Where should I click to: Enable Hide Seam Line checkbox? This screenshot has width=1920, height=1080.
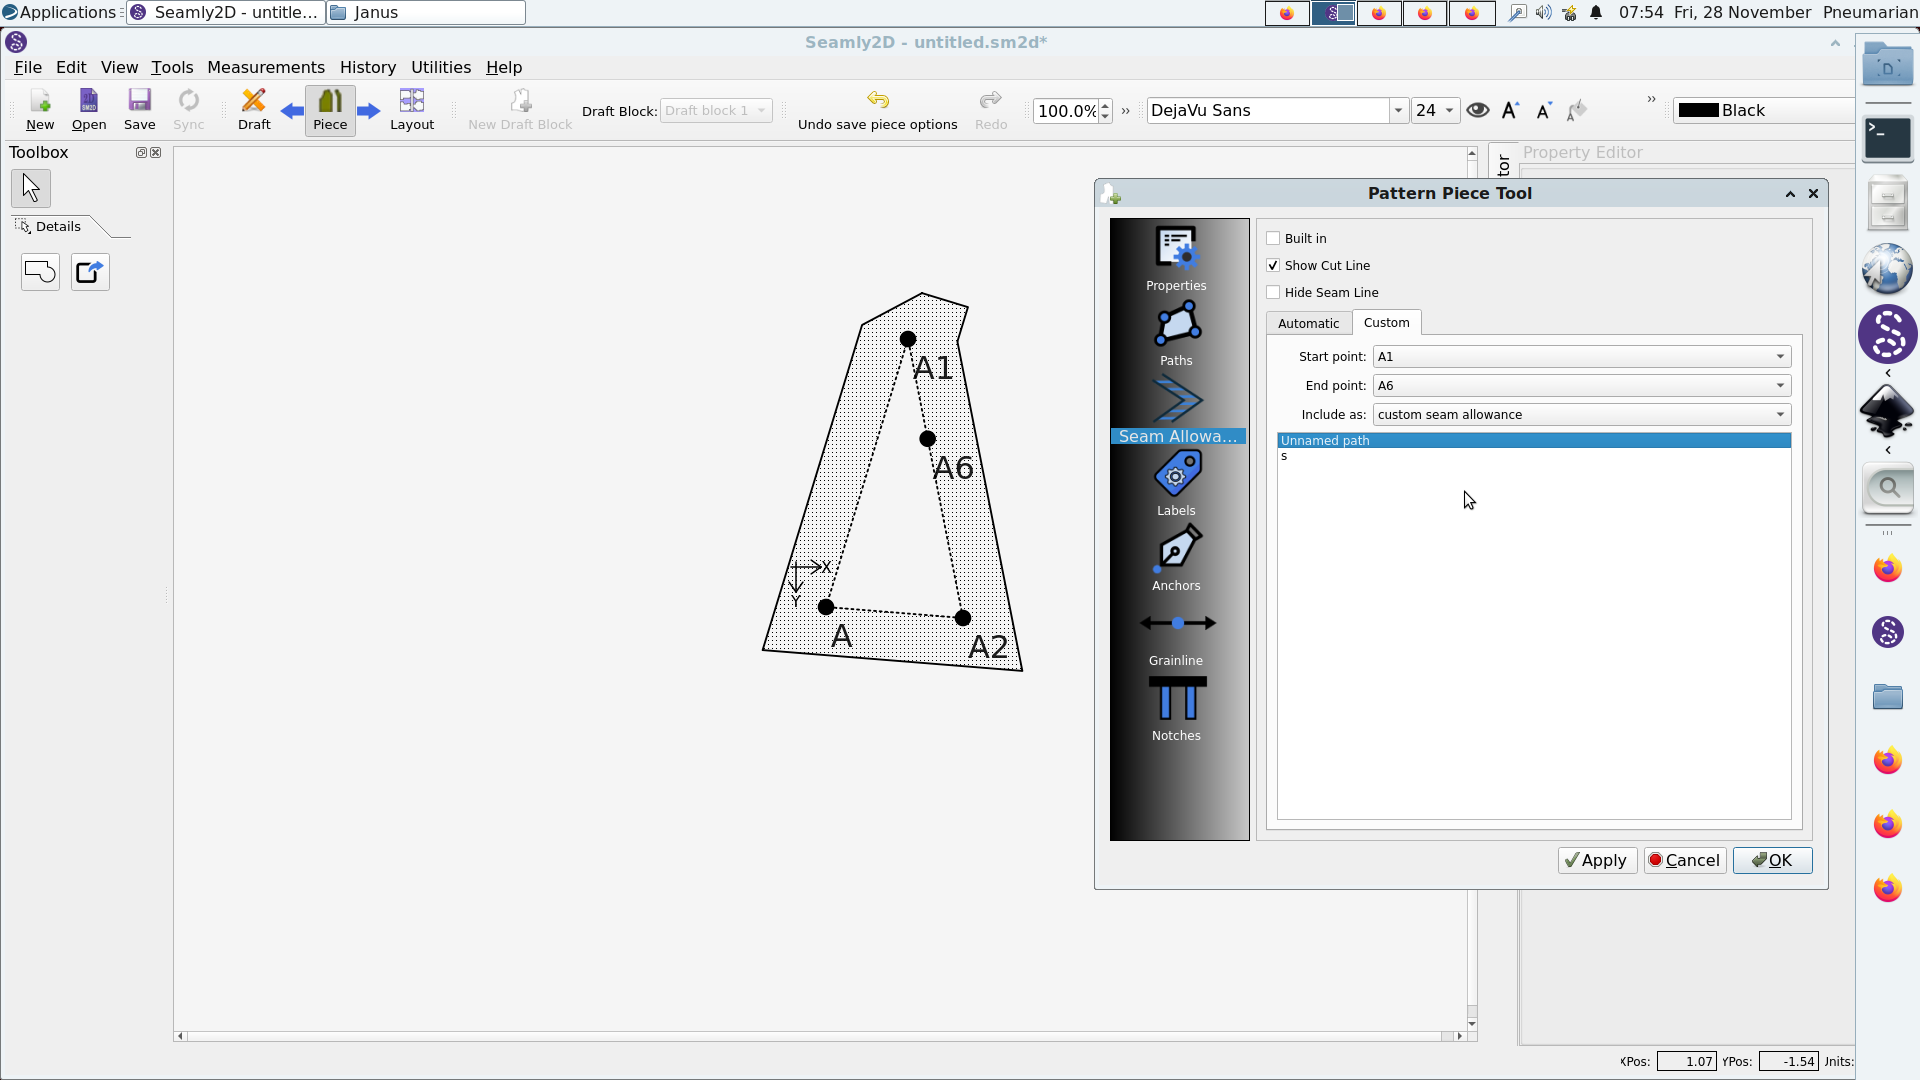click(x=1273, y=292)
